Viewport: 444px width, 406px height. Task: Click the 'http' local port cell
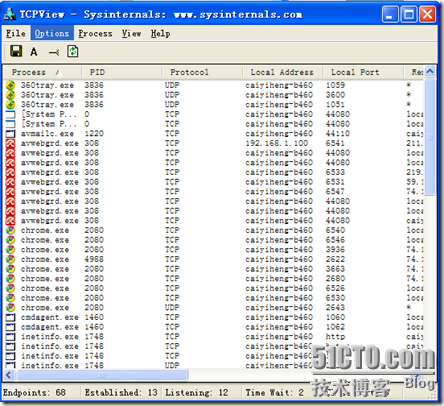335,337
